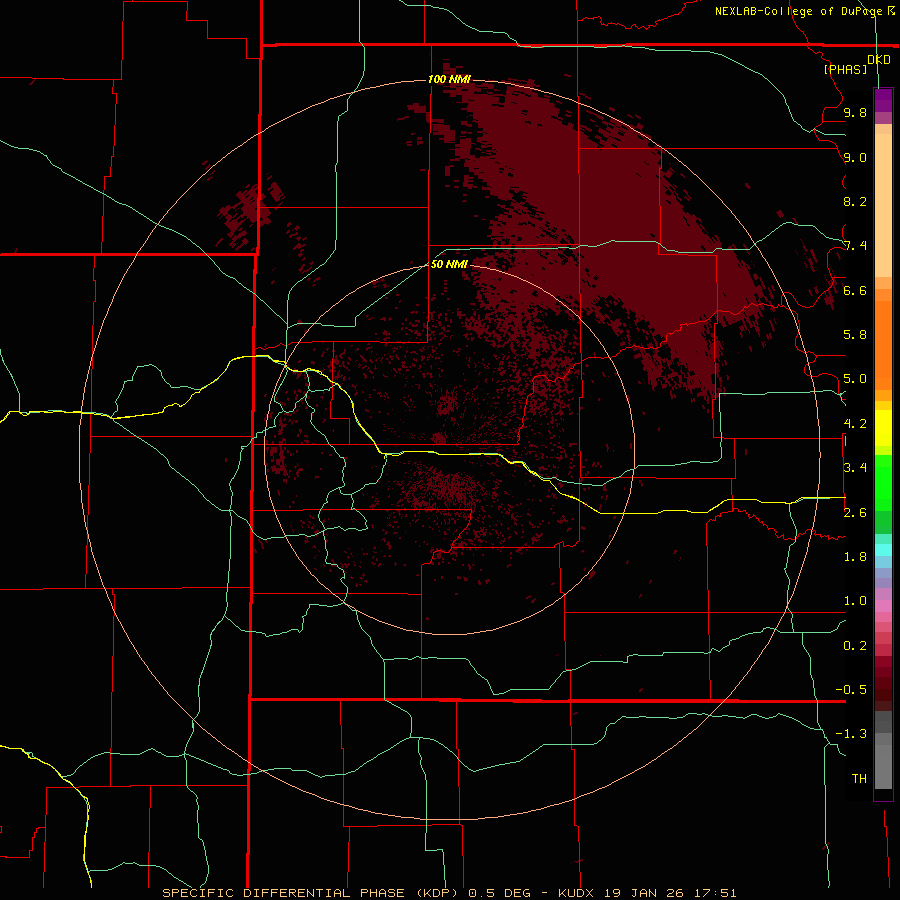Screen dimensions: 900x900
Task: Click the 0.2 value on color scale
Action: tap(855, 646)
